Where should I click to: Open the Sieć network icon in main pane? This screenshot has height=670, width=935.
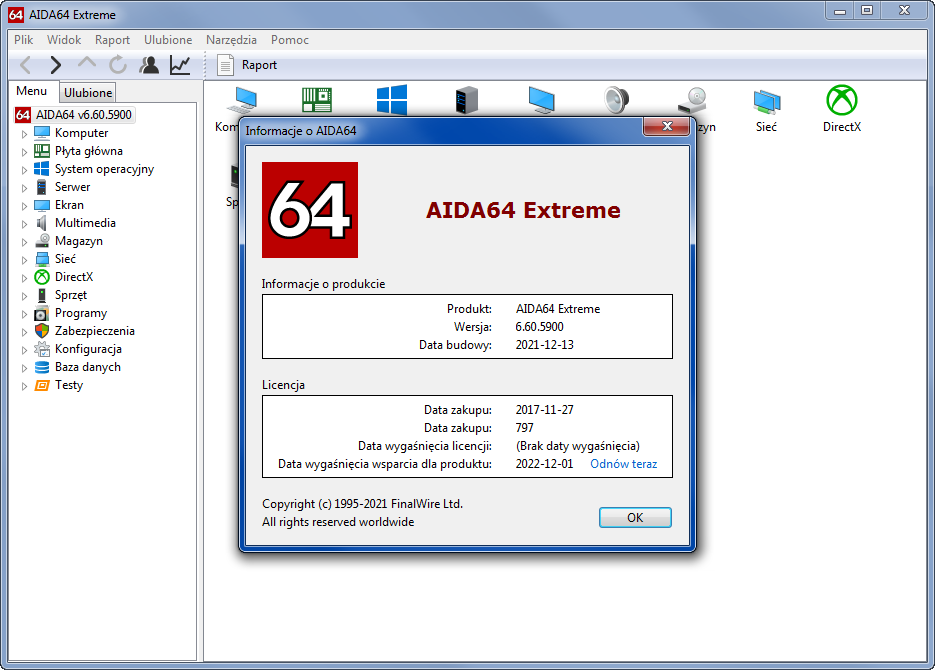(766, 109)
